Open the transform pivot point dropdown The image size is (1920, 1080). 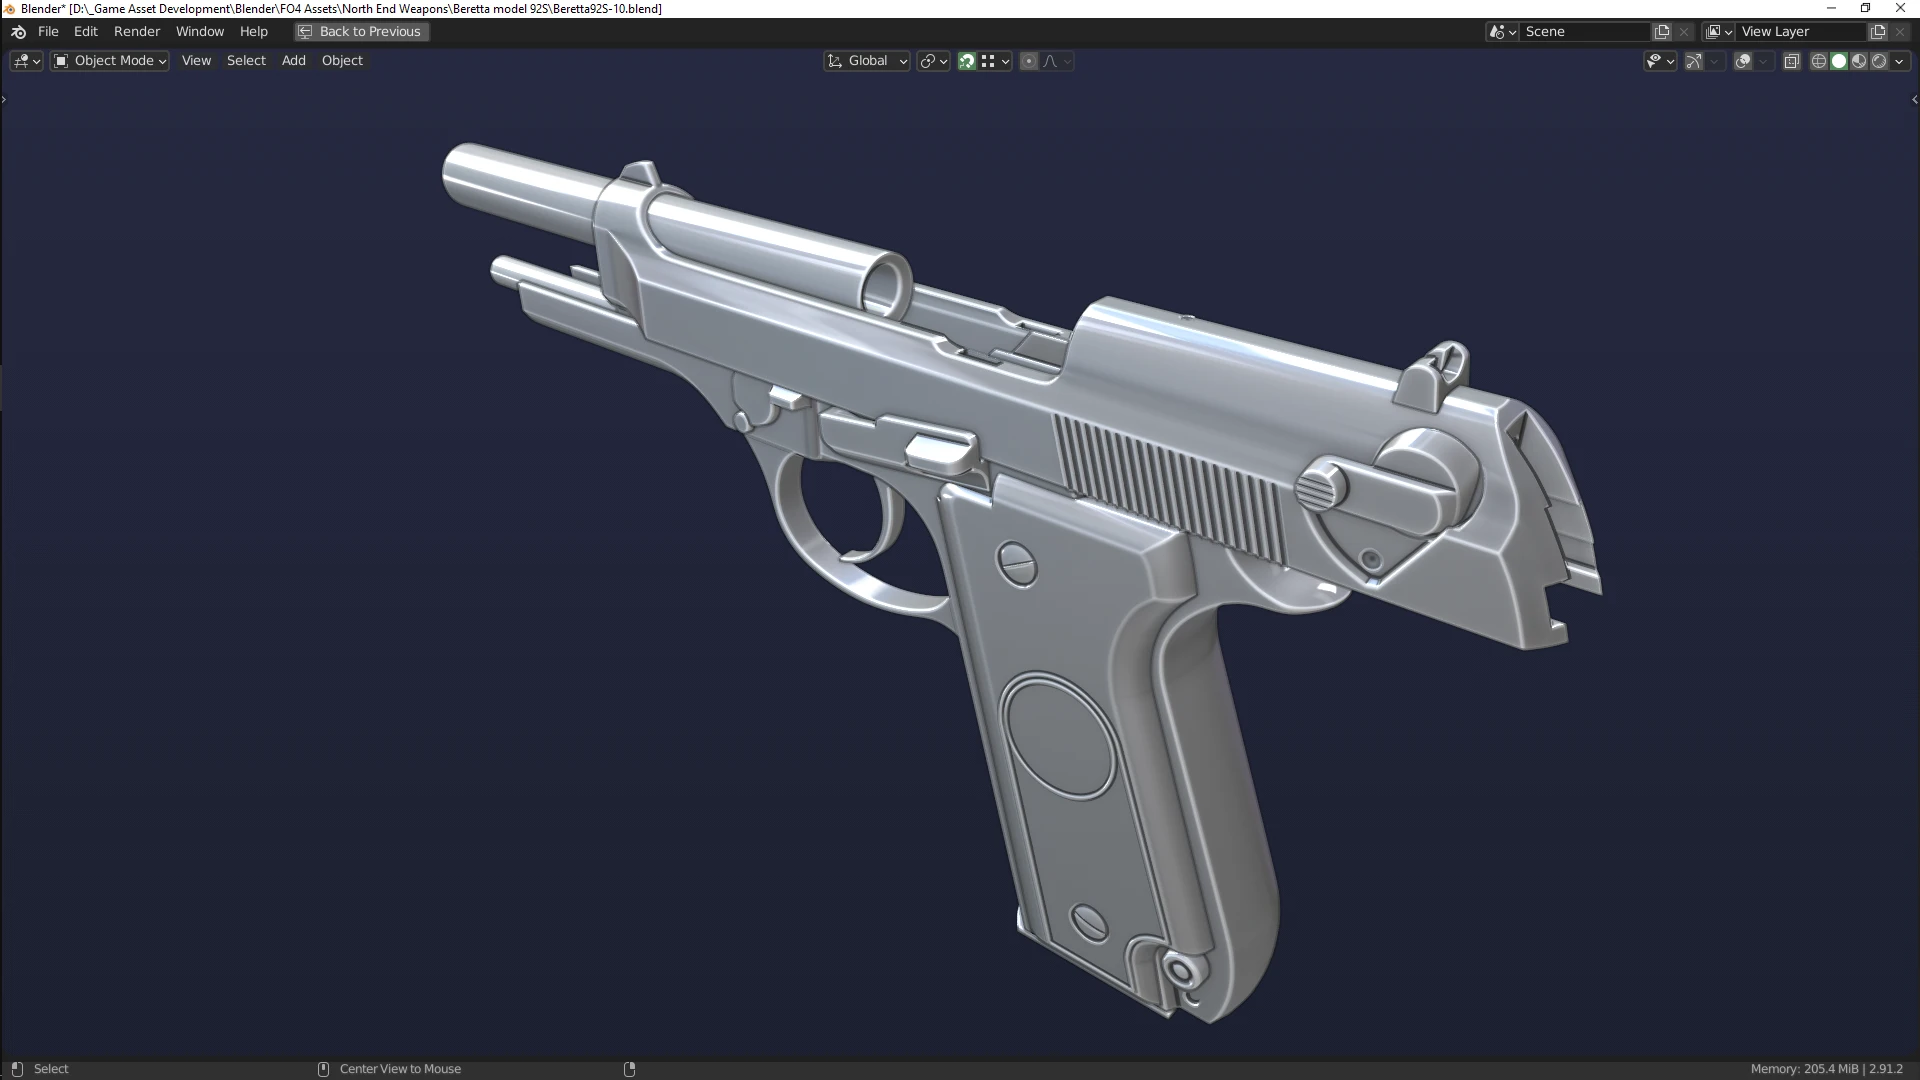[x=933, y=61]
